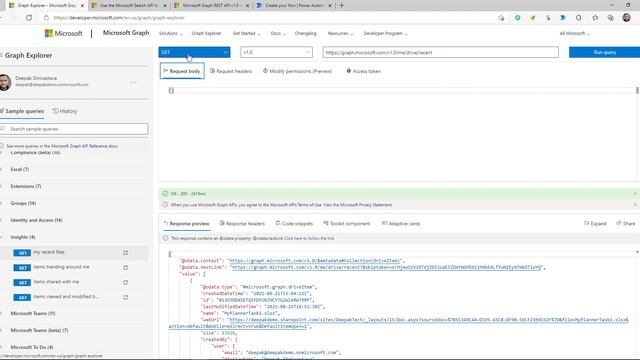Open the browser Collections icon
The image size is (640, 360).
coord(611,18)
